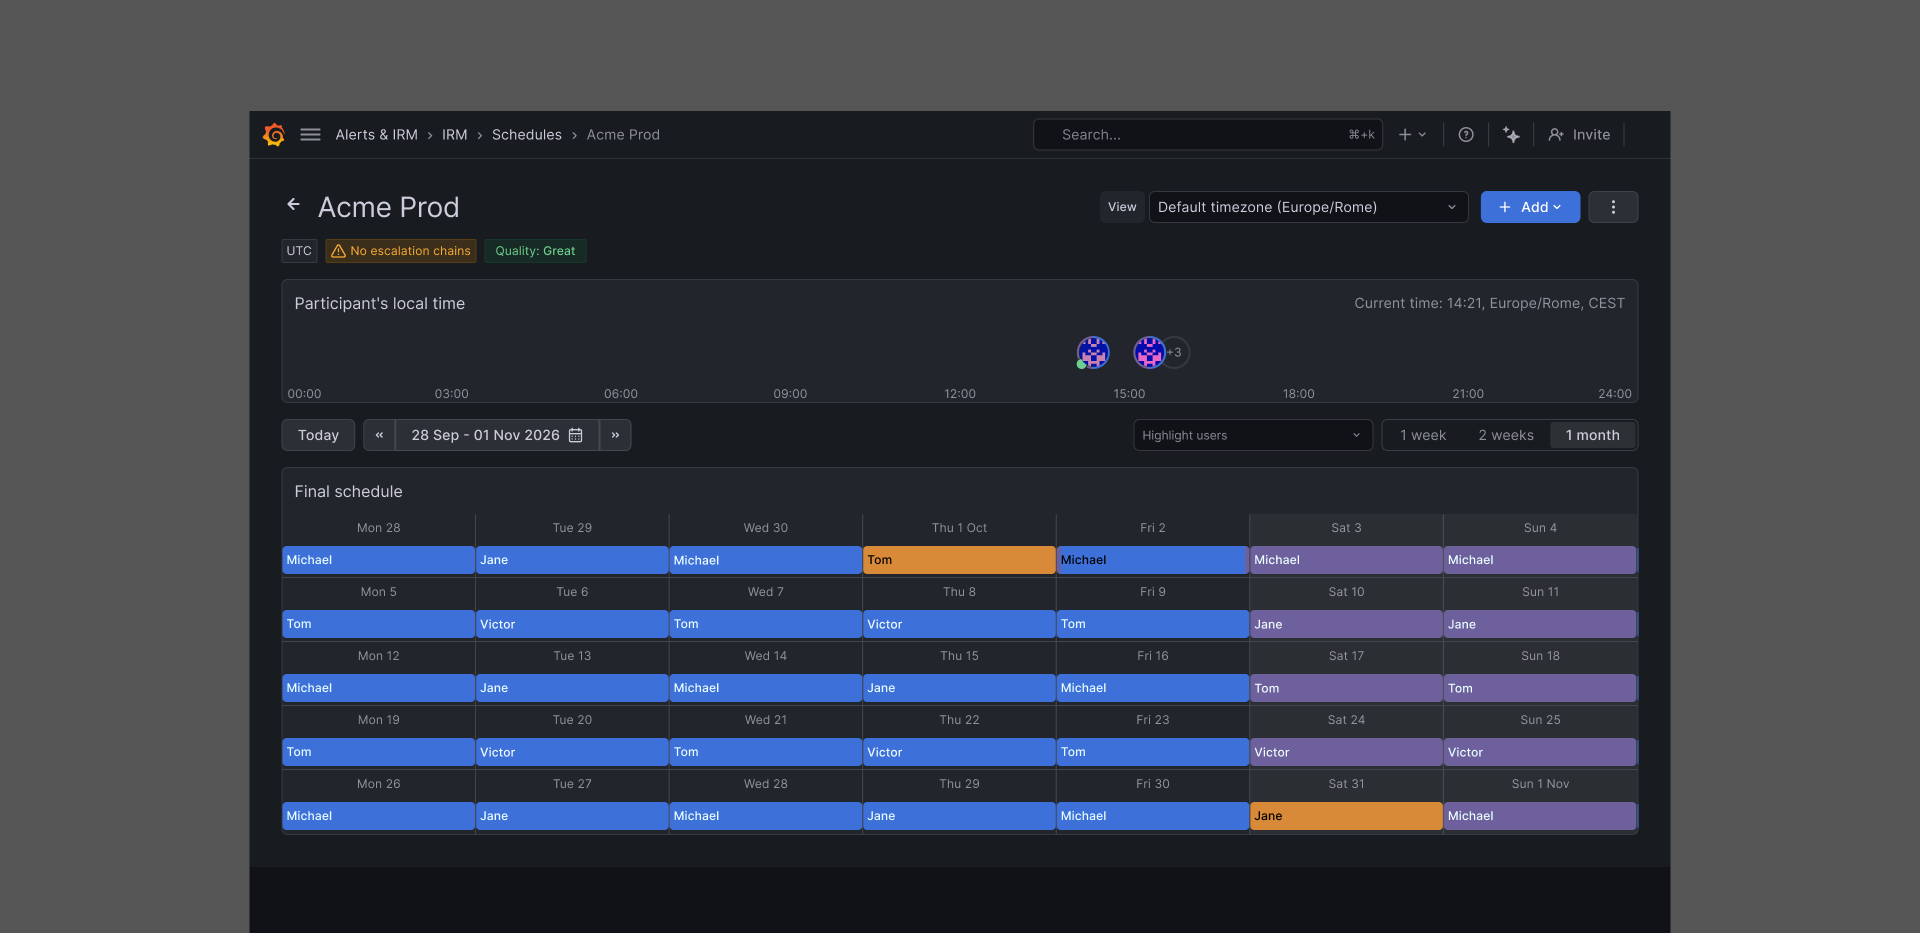The width and height of the screenshot is (1920, 933).
Task: Select Tom's shift on Fri 23
Action: [1152, 752]
